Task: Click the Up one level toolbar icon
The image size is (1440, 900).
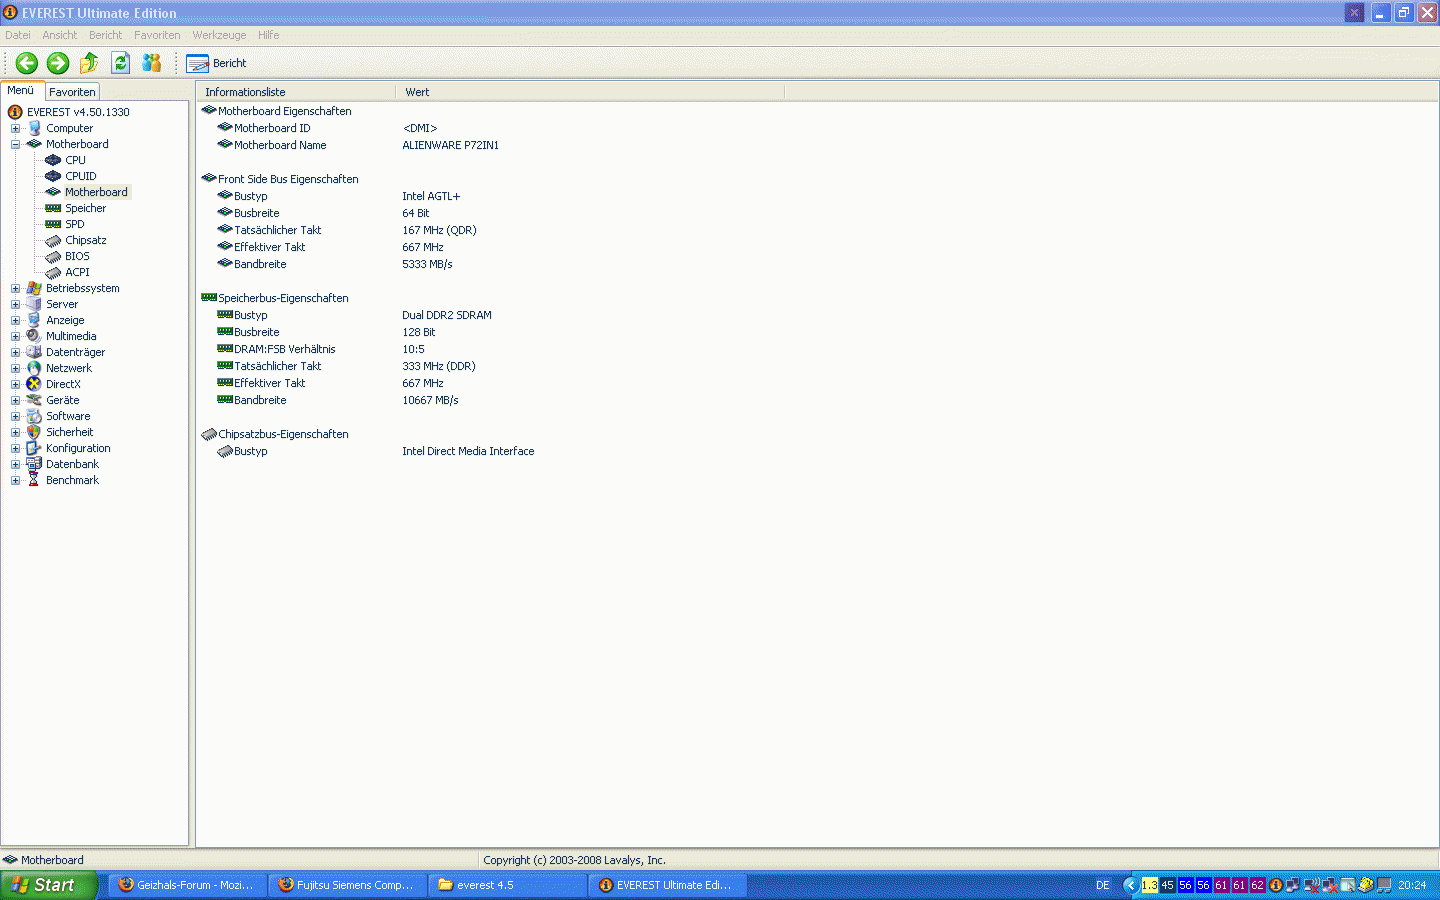Action: [x=89, y=63]
